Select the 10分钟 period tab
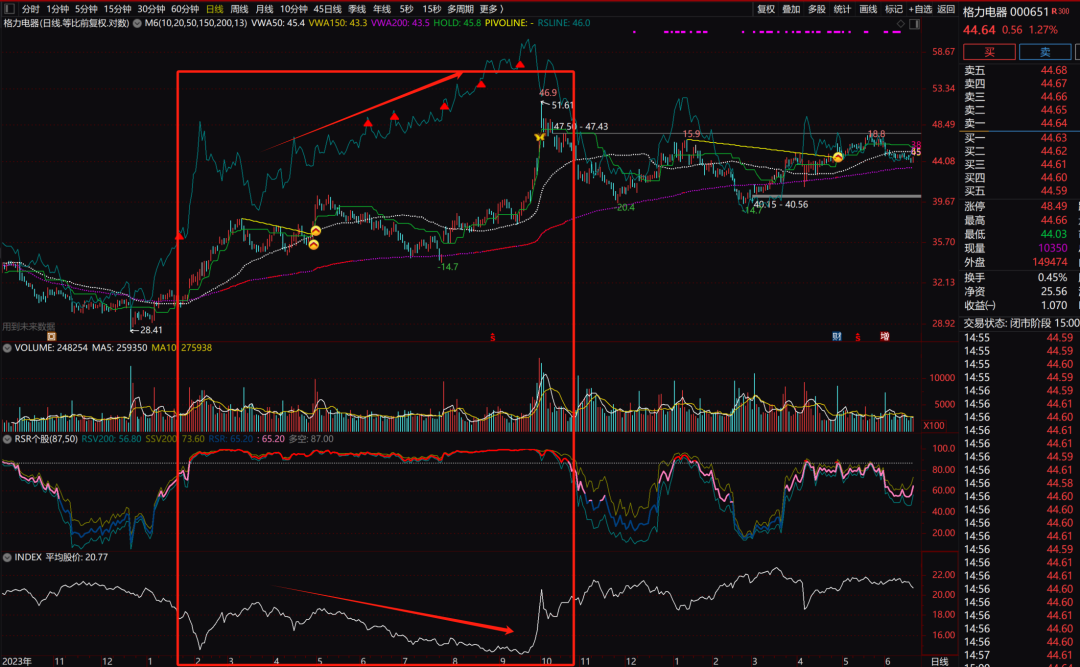The width and height of the screenshot is (1080, 667). pyautogui.click(x=293, y=9)
